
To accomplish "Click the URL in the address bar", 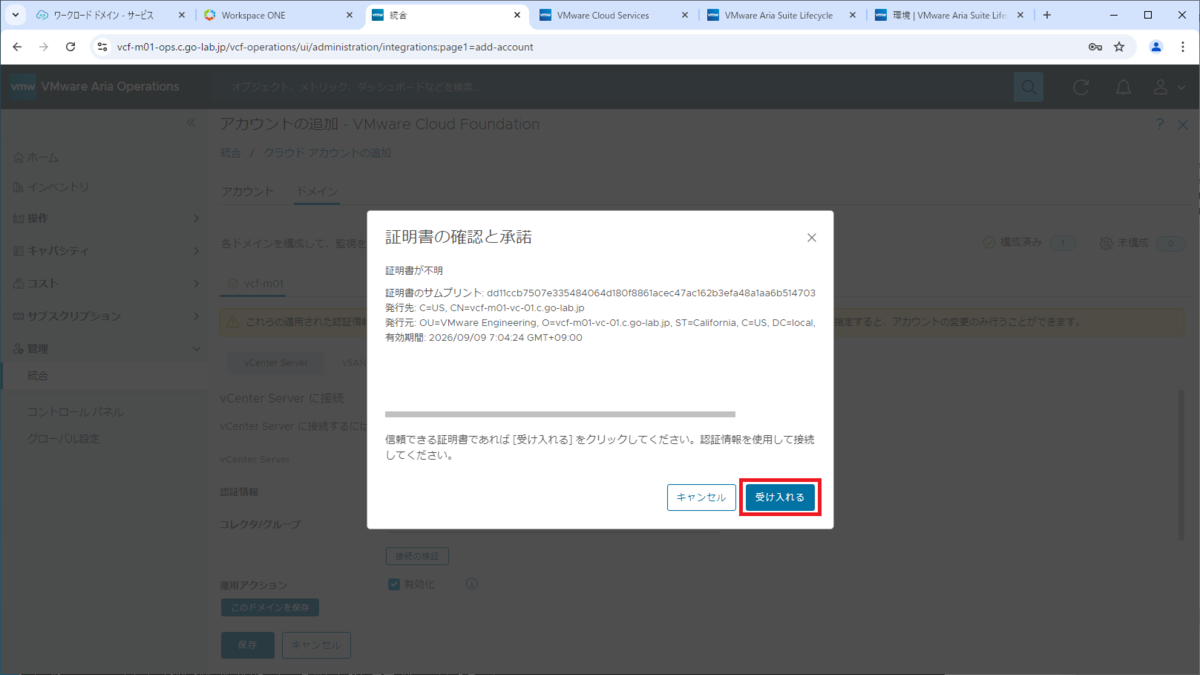I will [325, 47].
